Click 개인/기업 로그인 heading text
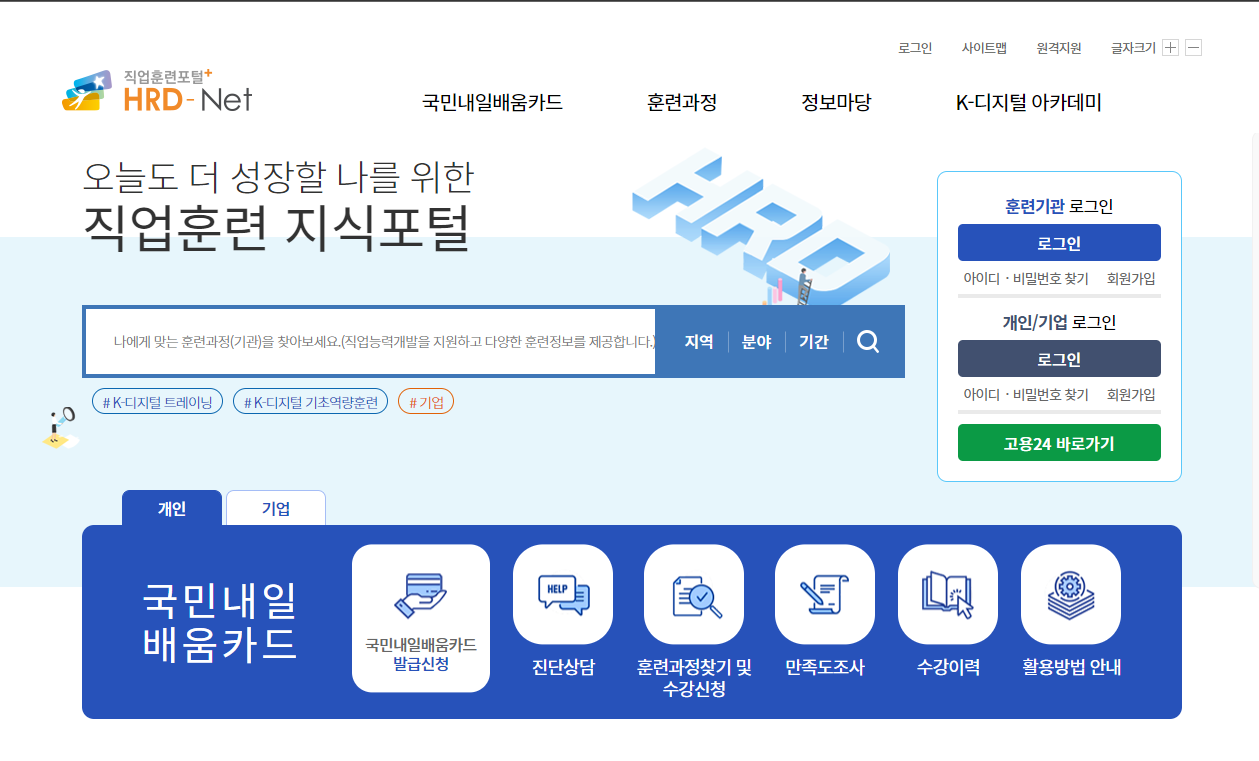This screenshot has height=761, width=1259. 1059,323
